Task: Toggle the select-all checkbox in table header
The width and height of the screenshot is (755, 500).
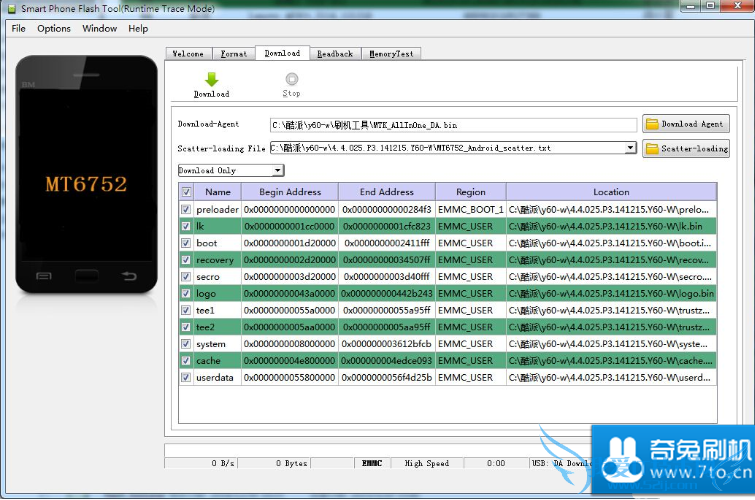Action: click(186, 192)
